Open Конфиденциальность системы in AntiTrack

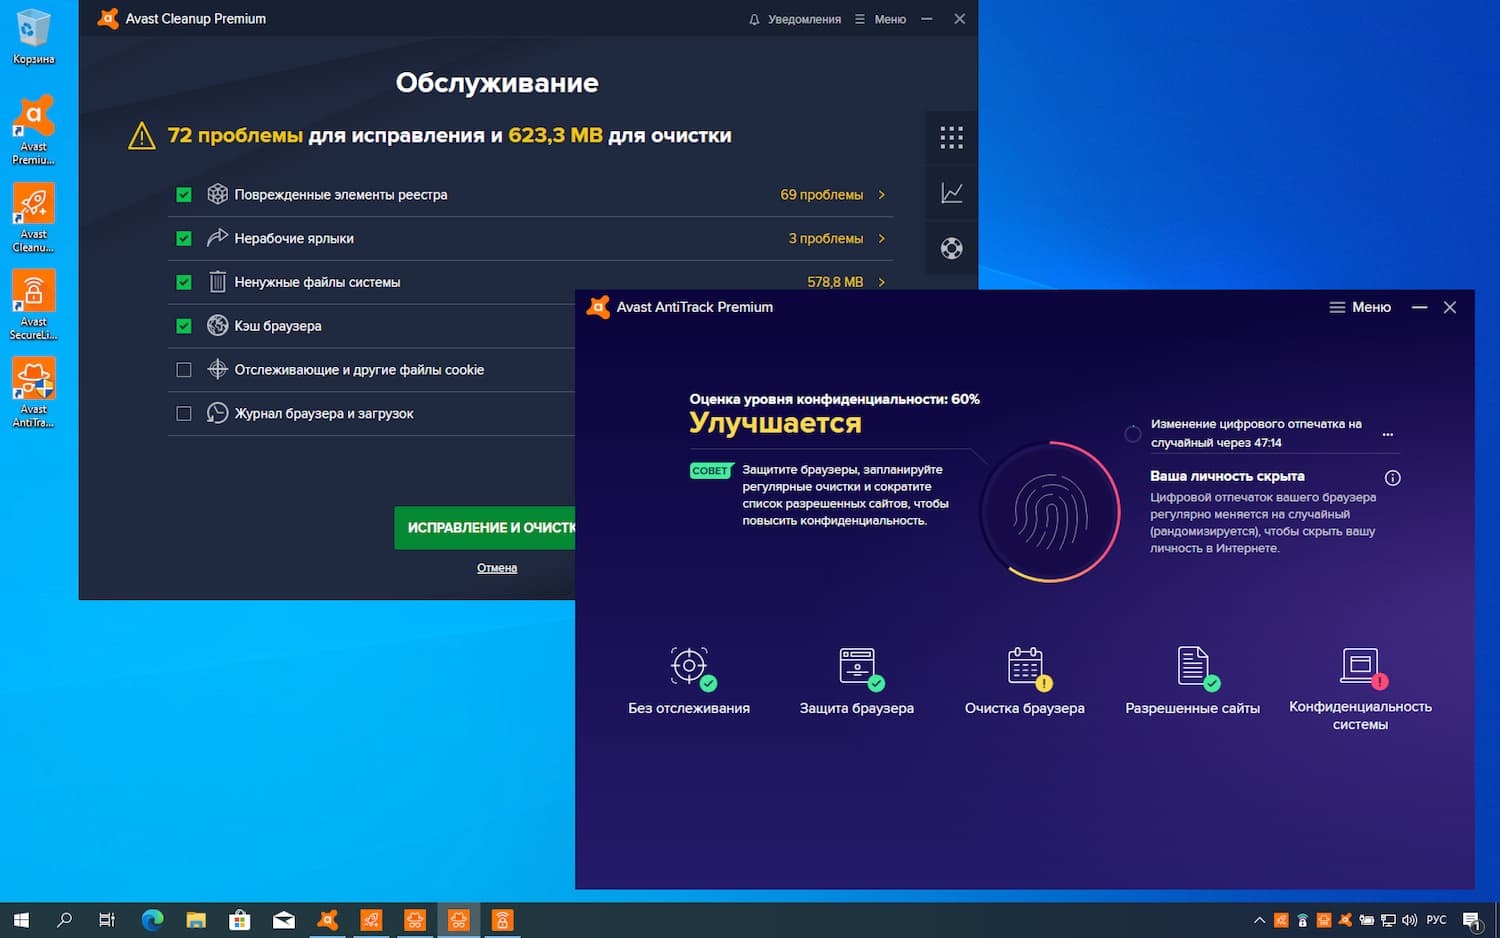coord(1360,688)
